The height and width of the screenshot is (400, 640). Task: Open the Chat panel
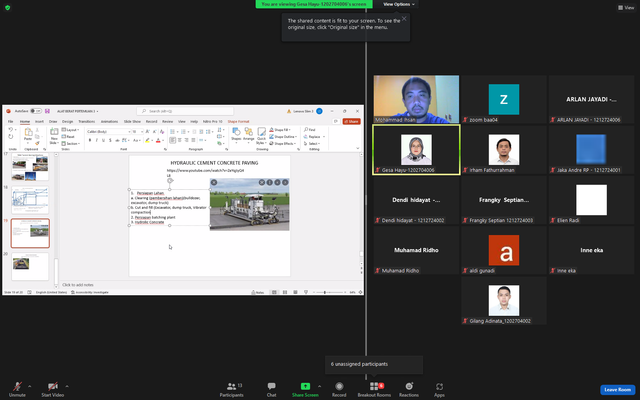coord(271,389)
